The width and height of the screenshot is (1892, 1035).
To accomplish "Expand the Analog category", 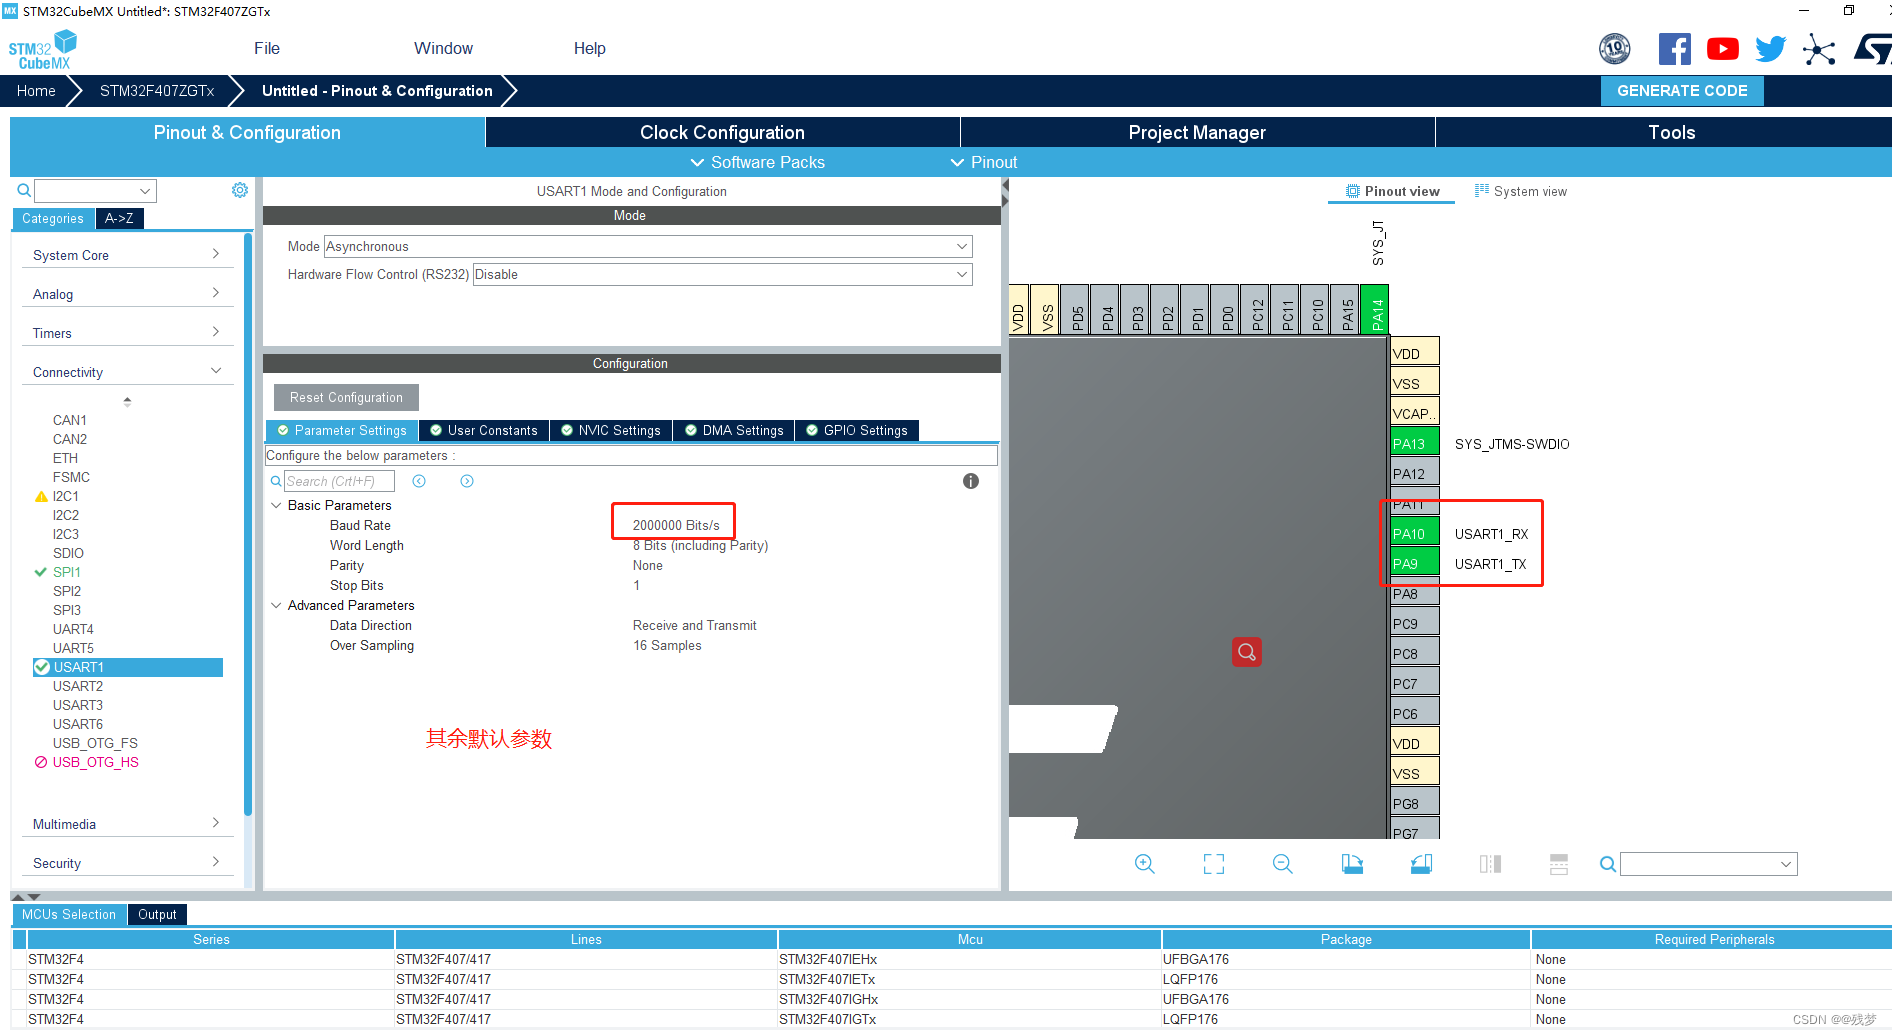I will point(126,294).
